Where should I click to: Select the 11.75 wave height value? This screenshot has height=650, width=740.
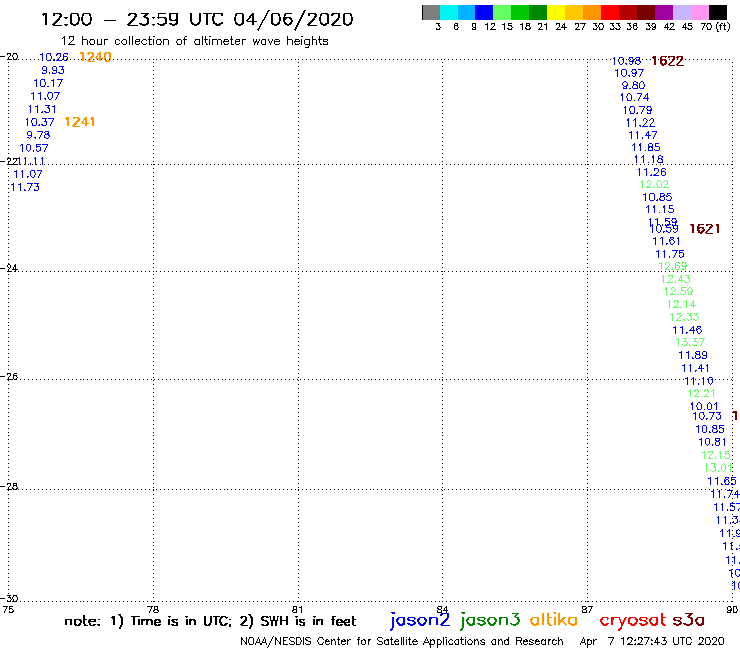click(670, 254)
